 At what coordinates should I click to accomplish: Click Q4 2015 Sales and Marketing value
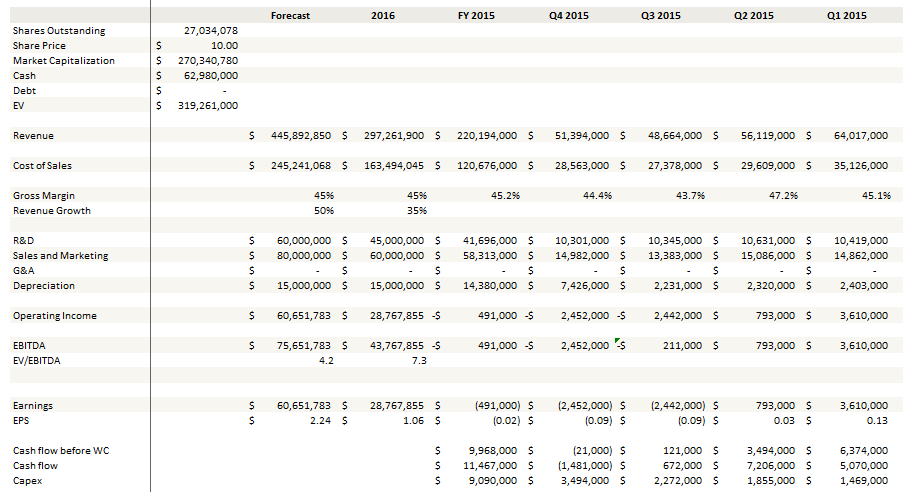[x=582, y=255]
